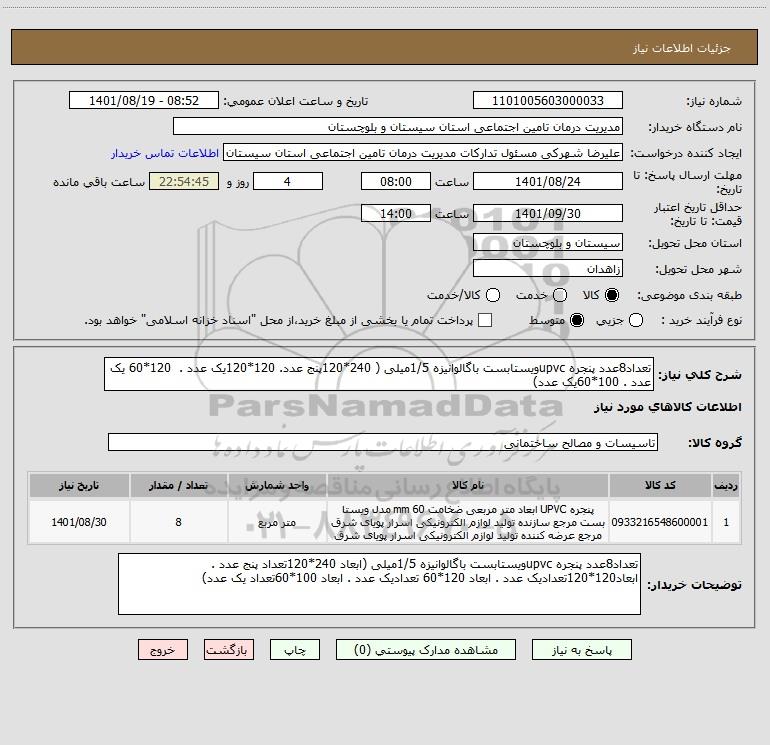Screen dimensions: 770x745
Task: Click the تاریخ نیاز column header
Action: [x=79, y=485]
